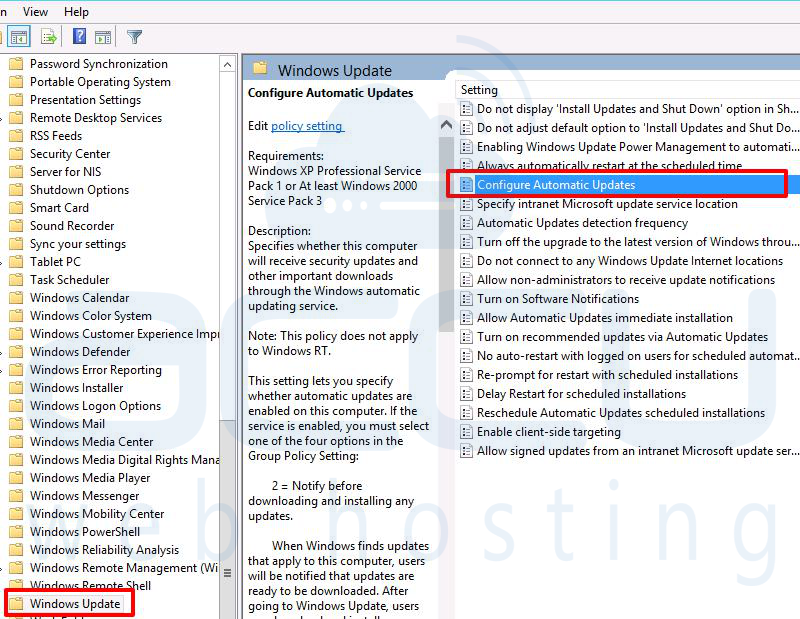
Task: Click the policy icon for Delay Restart for scheduled installations
Action: point(466,394)
